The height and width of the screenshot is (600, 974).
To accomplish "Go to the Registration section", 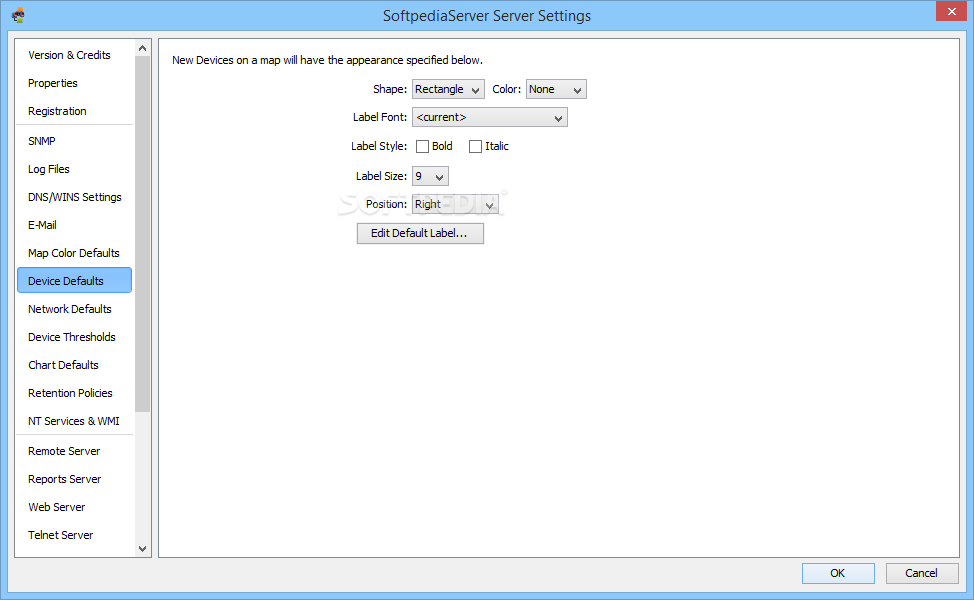I will [x=75, y=111].
